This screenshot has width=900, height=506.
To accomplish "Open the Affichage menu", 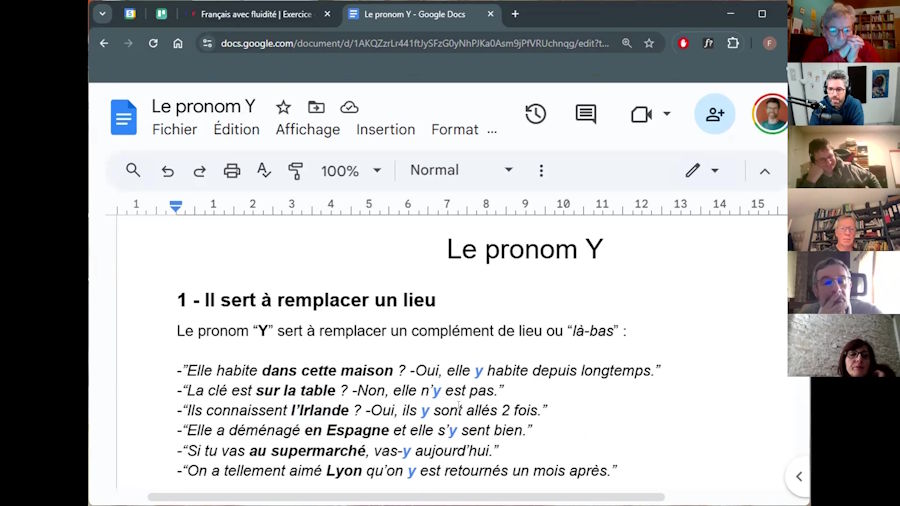I will [308, 130].
